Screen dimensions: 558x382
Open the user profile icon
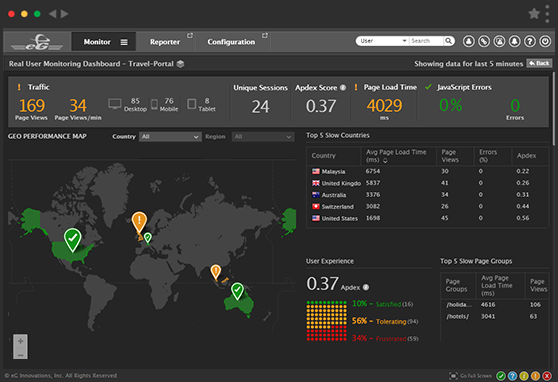pos(469,41)
